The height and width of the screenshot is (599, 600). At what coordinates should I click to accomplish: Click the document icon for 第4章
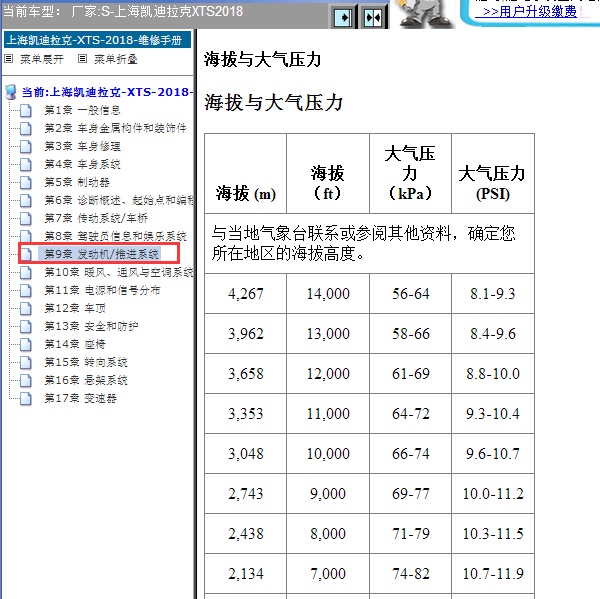26,164
